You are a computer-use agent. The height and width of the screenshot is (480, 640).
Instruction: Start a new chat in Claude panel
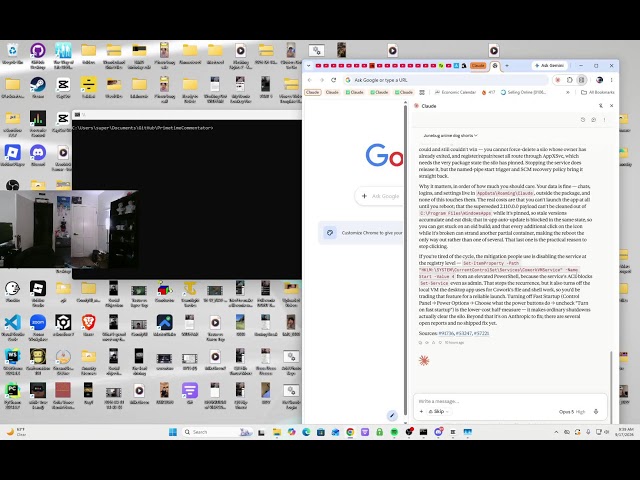click(x=593, y=120)
